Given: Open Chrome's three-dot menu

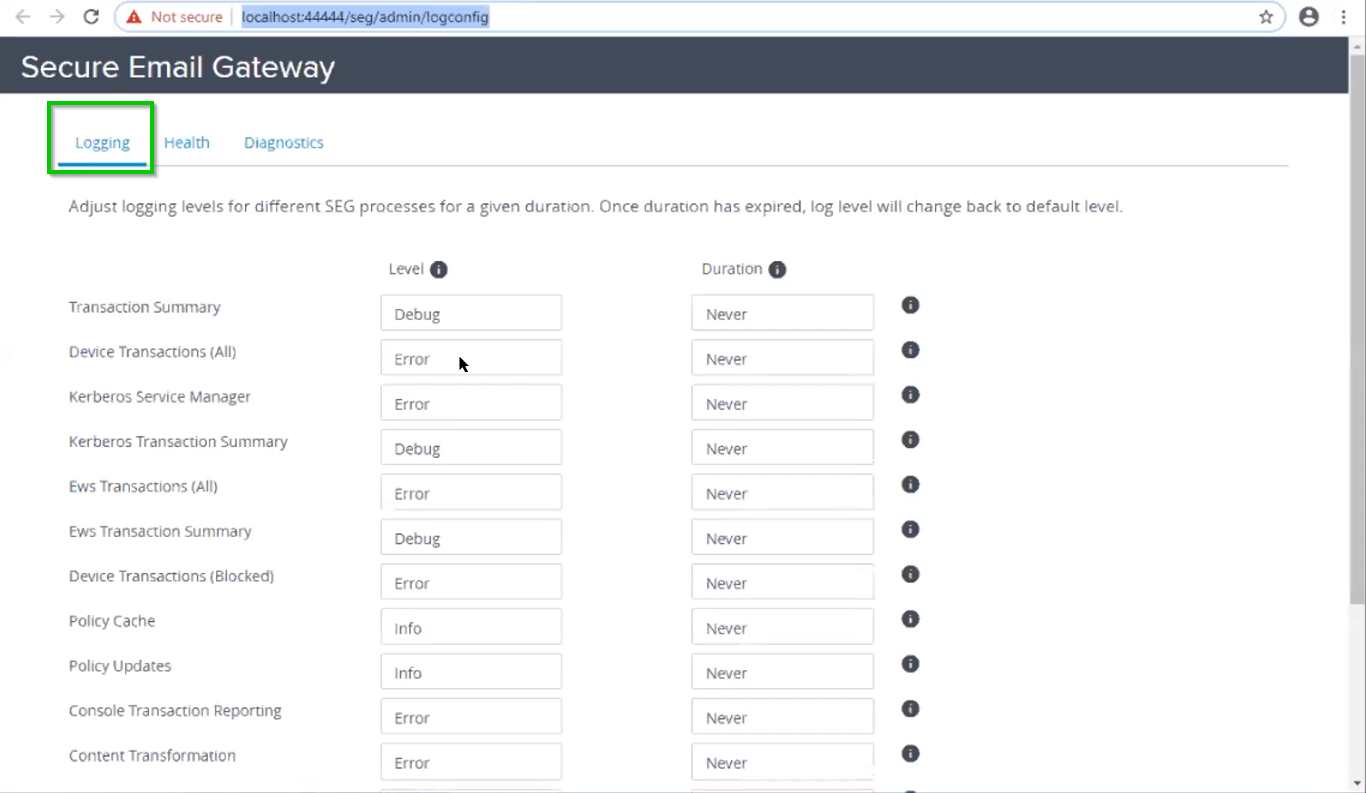Looking at the screenshot, I should coord(1344,16).
